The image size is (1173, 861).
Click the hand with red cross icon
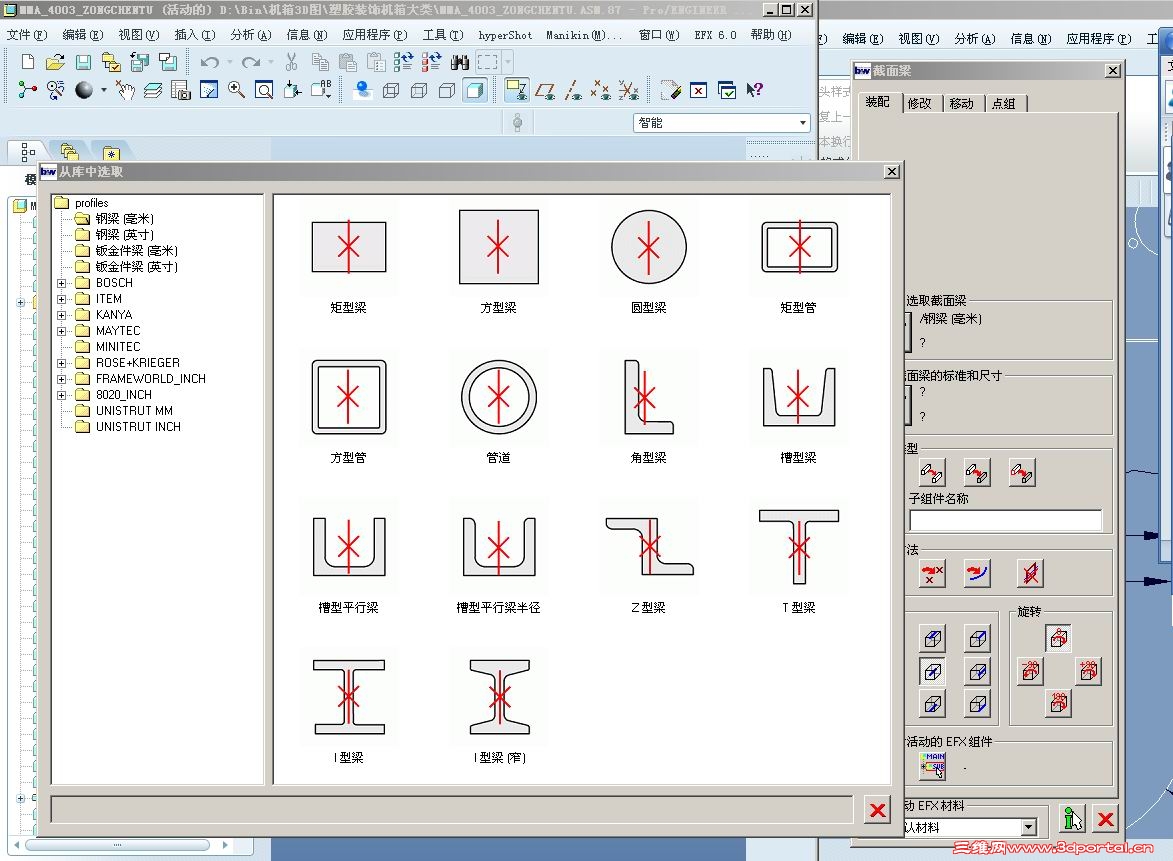click(125, 91)
